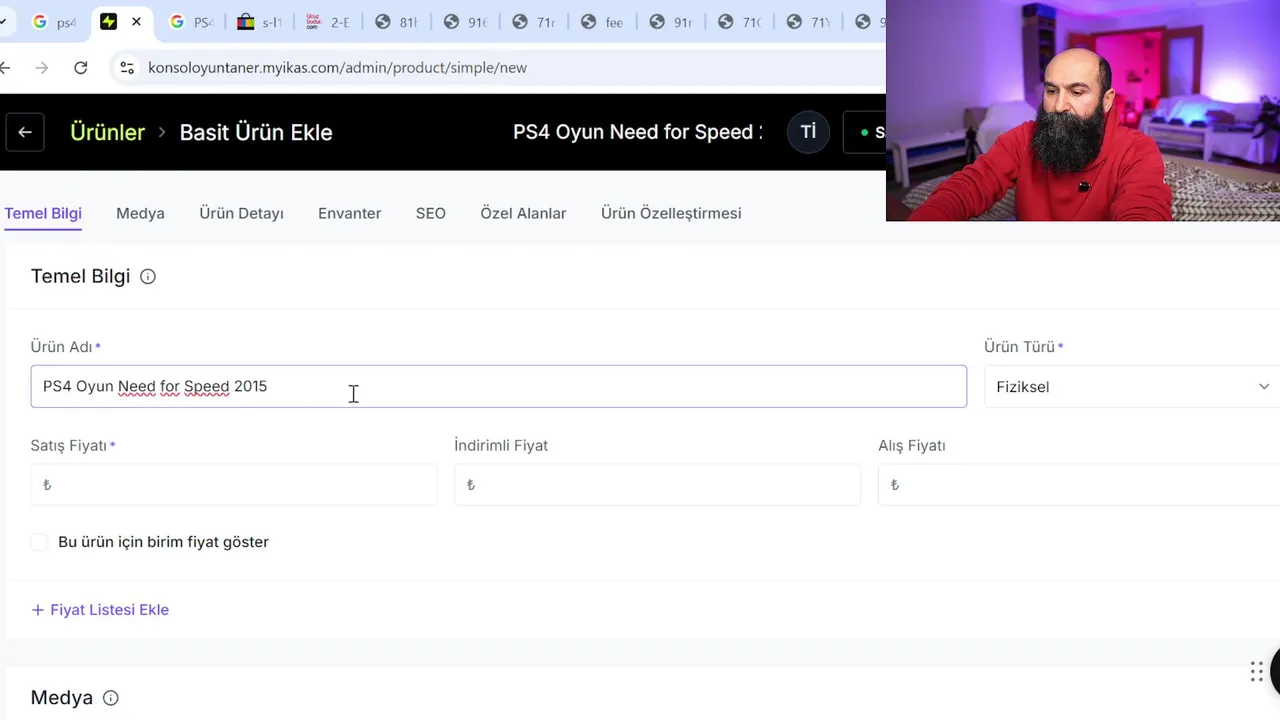Image resolution: width=1280 pixels, height=720 pixels.
Task: Select the Temel Bilgi tab
Action: pyautogui.click(x=43, y=213)
